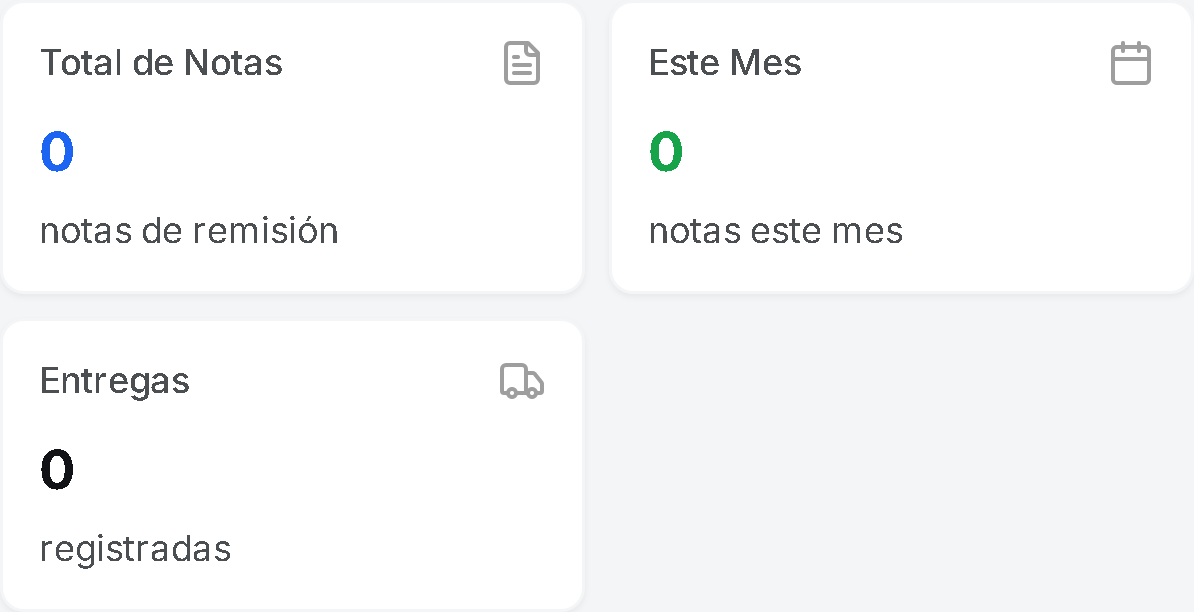Click the "registradas" caption

[x=135, y=549]
